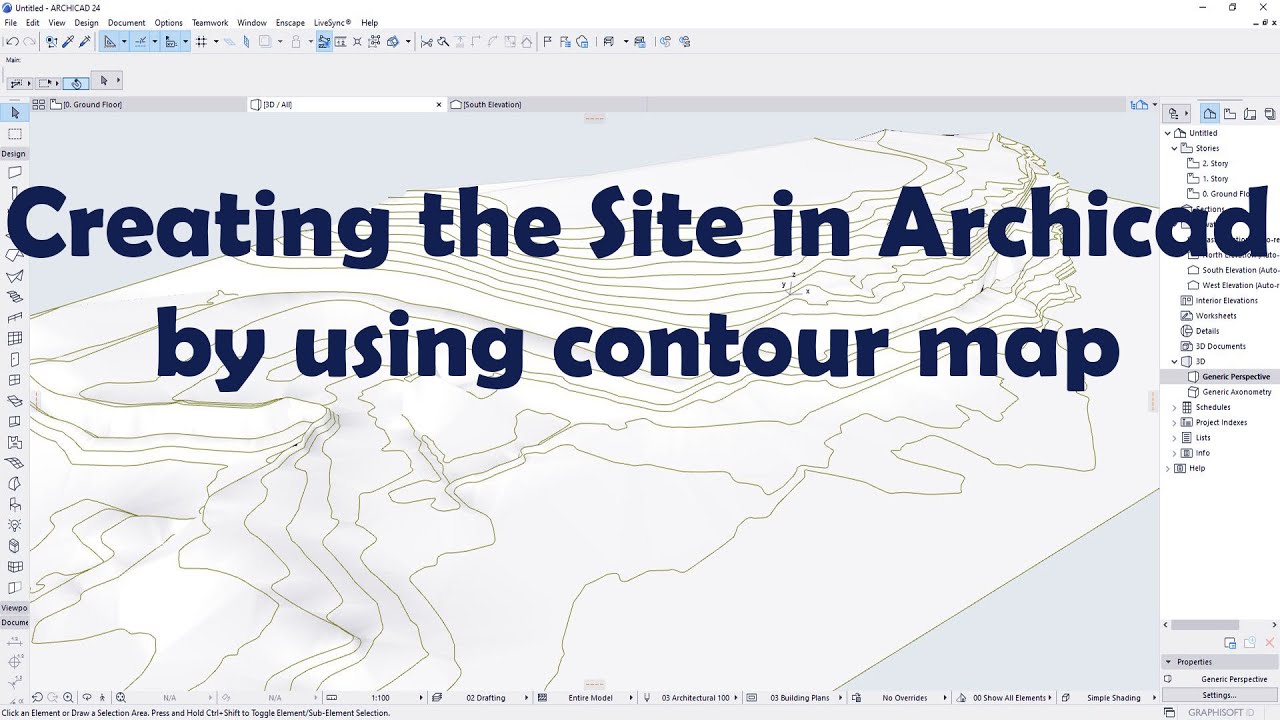Select the Curtain Wall tool in Toolbox
Image resolution: width=1280 pixels, height=720 pixels.
click(14, 339)
